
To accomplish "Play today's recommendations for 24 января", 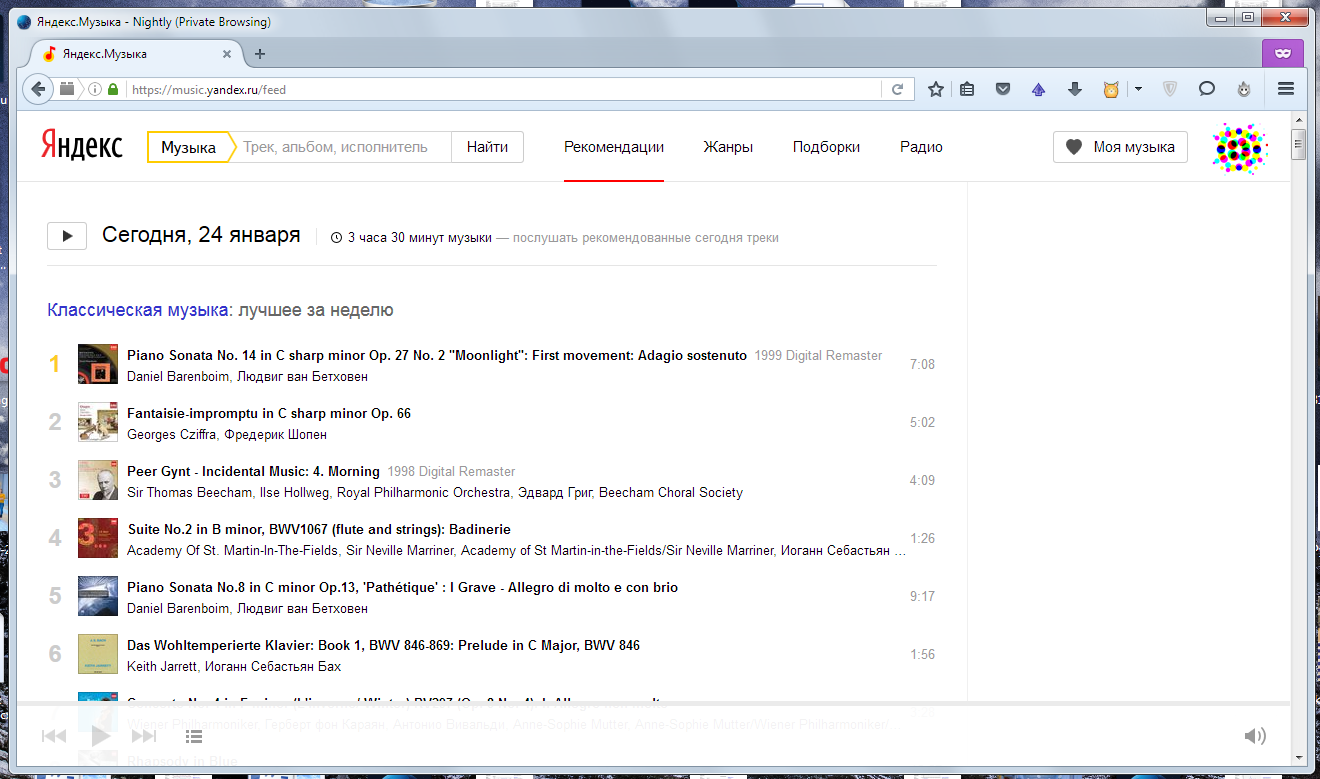I will (67, 236).
